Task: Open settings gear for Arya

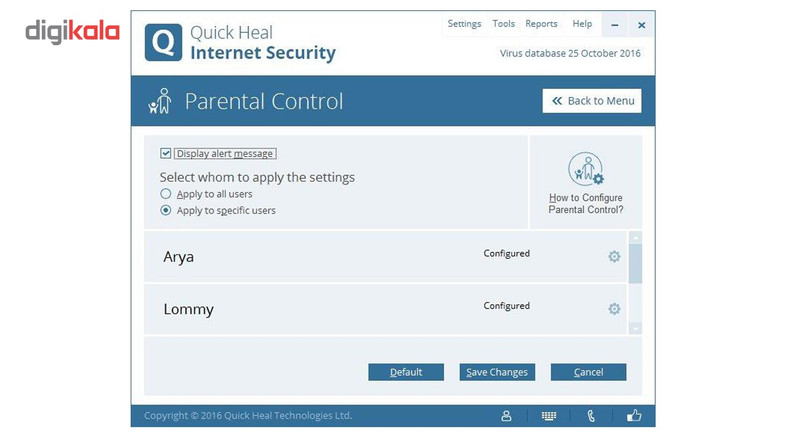Action: click(614, 256)
